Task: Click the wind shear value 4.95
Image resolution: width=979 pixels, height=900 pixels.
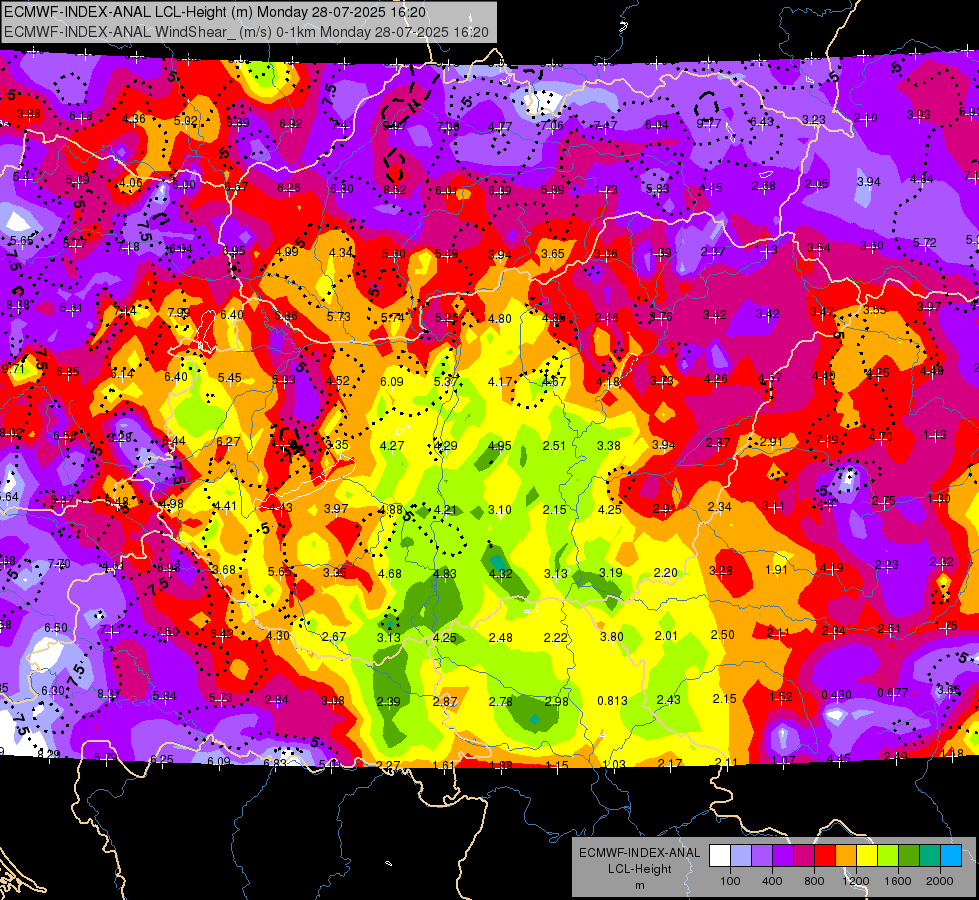Action: pyautogui.click(x=499, y=445)
